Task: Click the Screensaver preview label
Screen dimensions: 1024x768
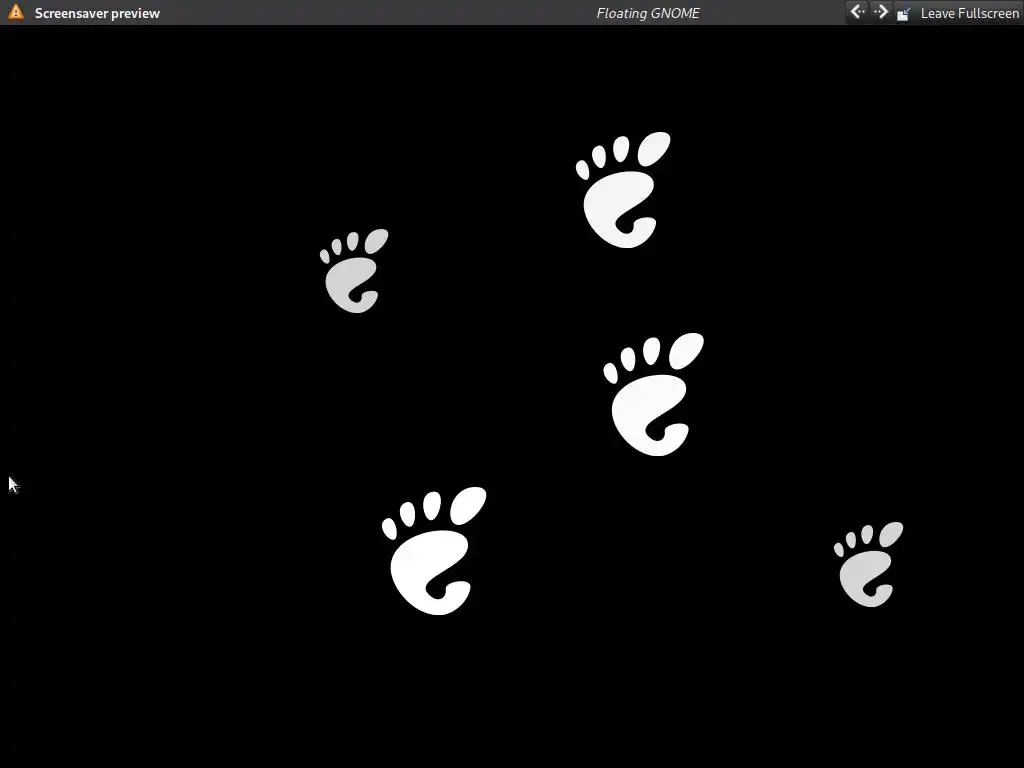Action: pyautogui.click(x=97, y=13)
